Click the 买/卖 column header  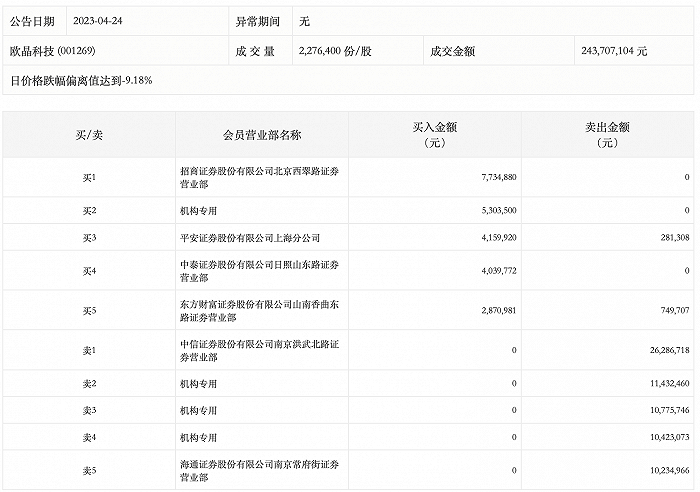pos(89,135)
